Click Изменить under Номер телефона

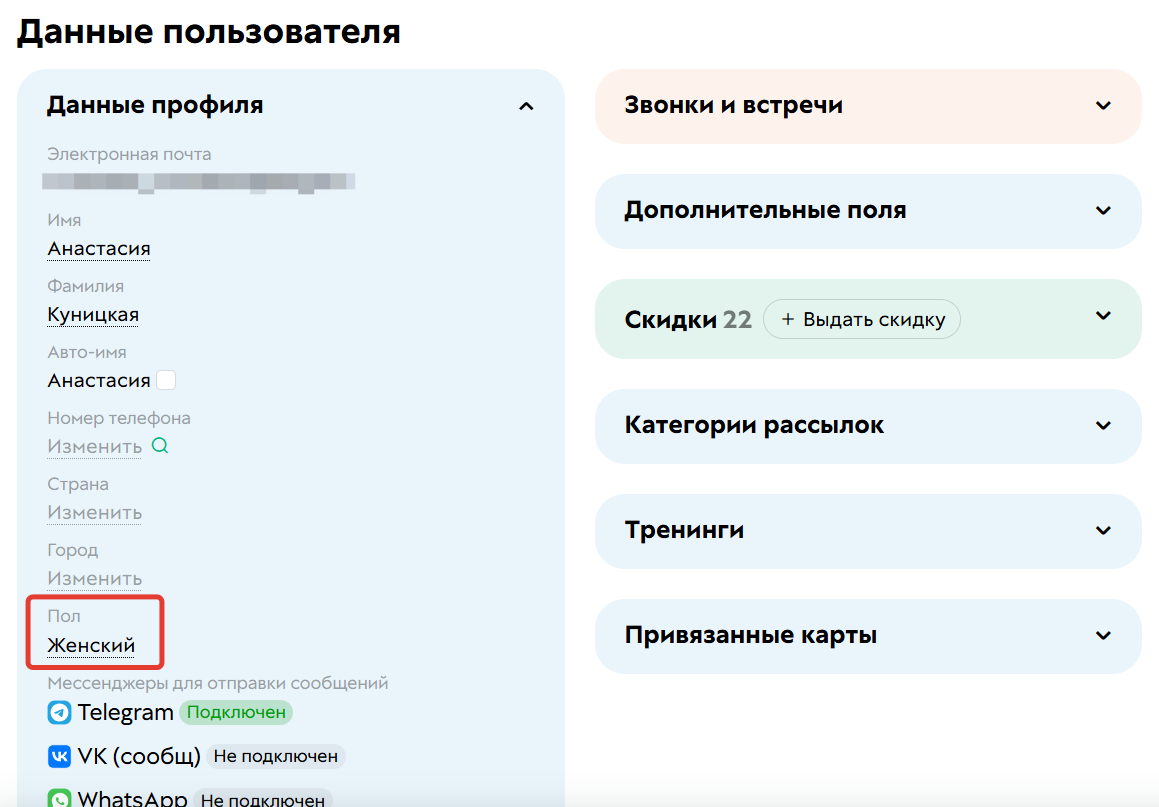click(94, 446)
